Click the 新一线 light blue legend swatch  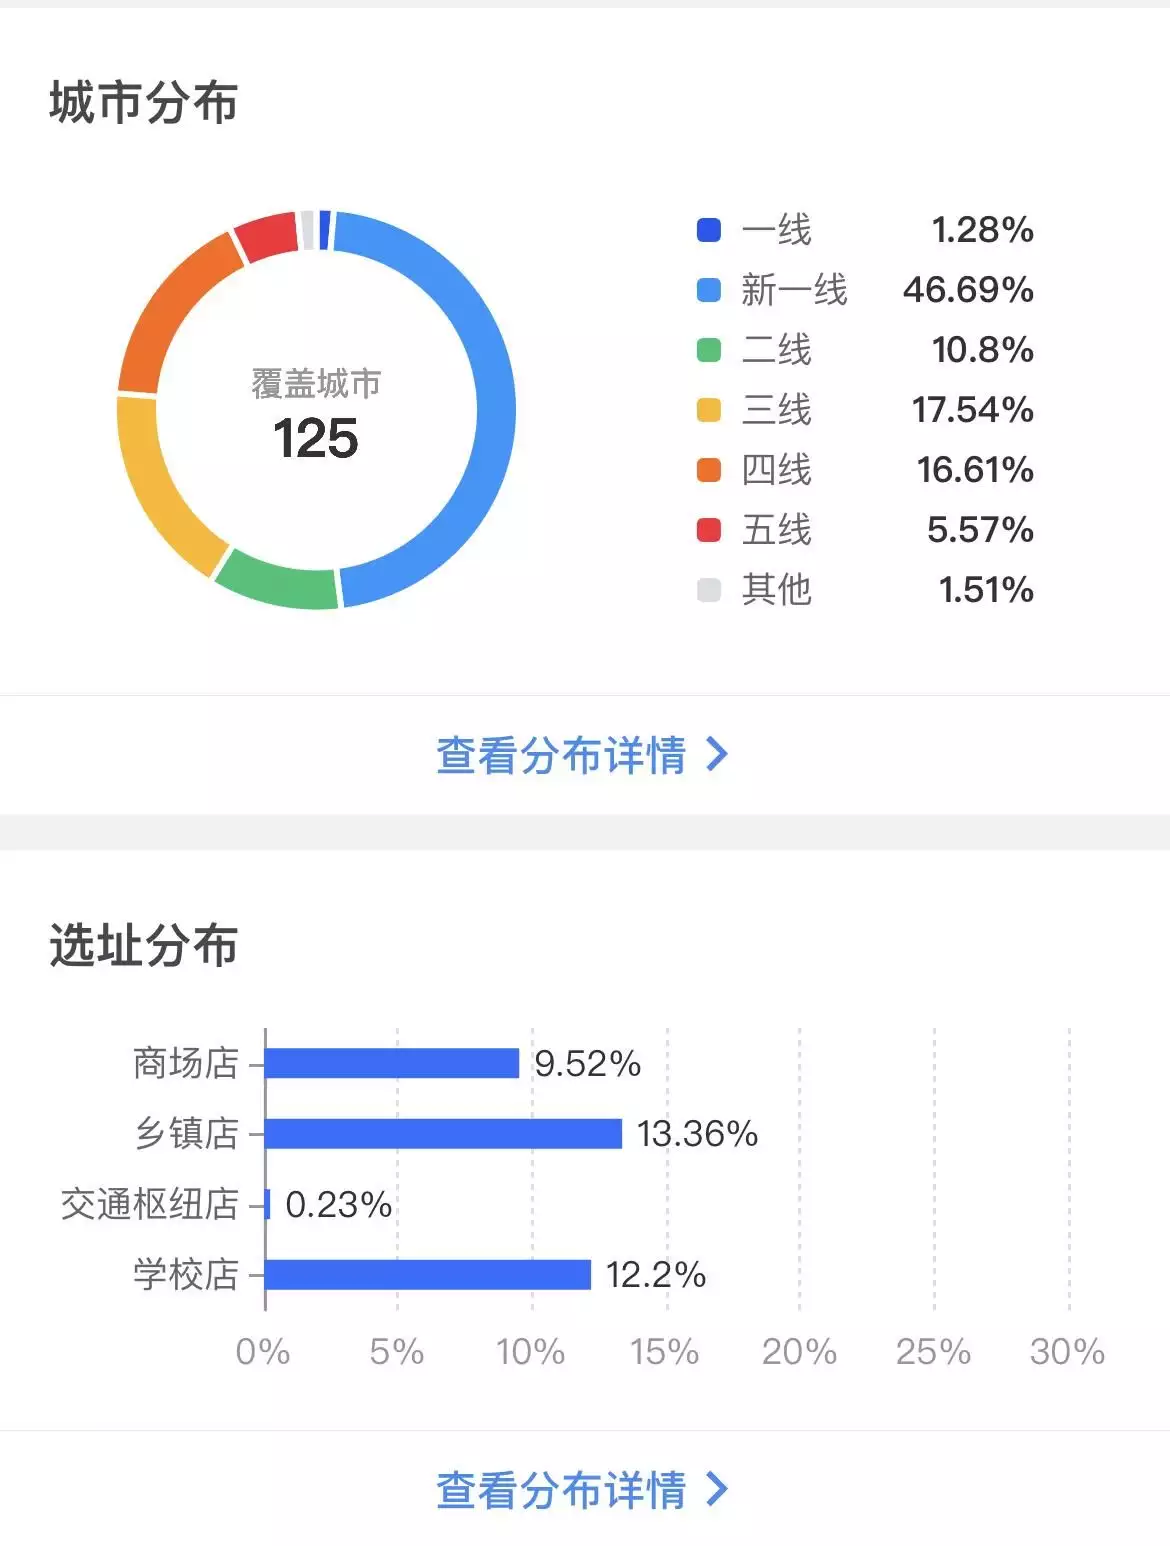click(x=708, y=290)
